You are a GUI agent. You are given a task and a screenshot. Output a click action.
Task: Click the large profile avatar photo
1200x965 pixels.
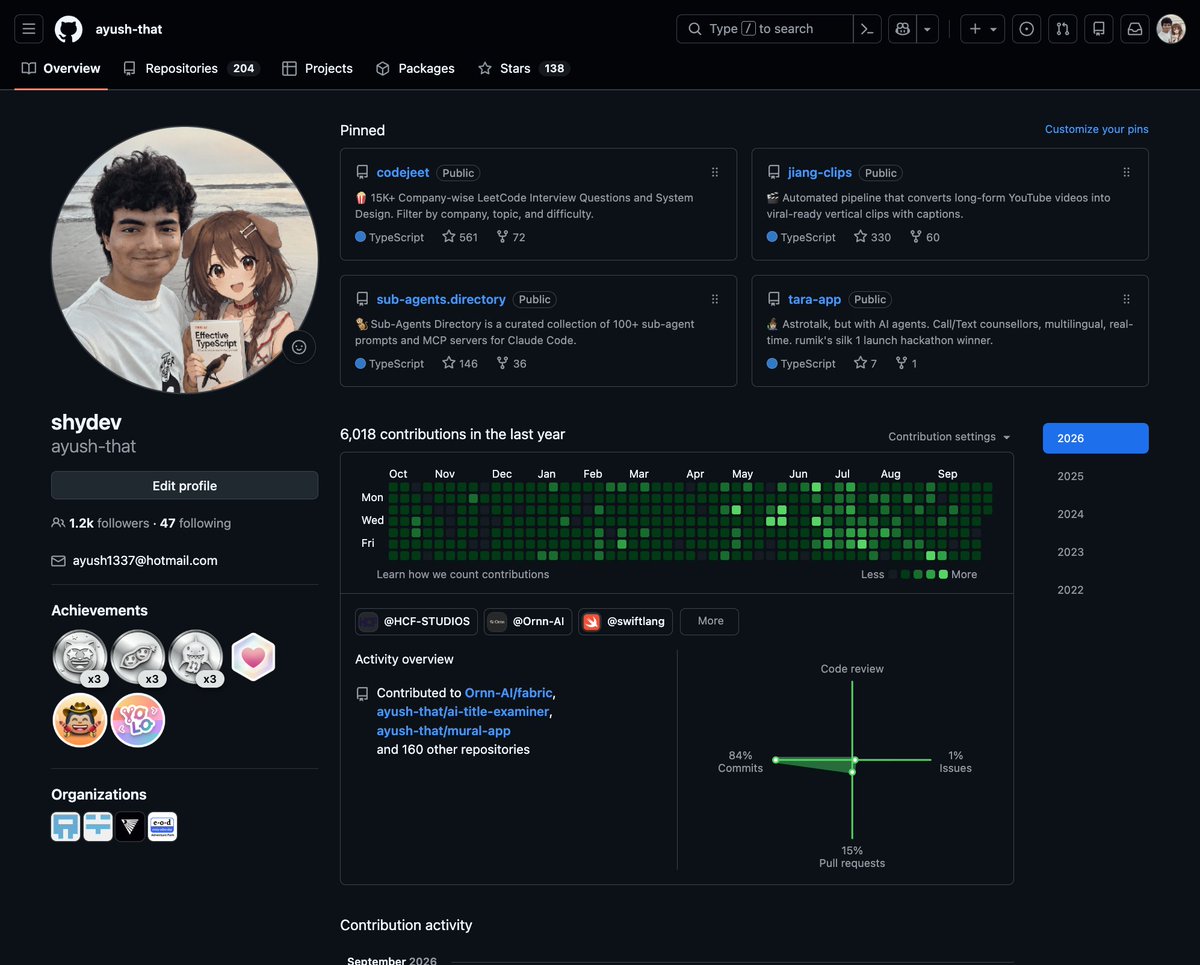coord(185,259)
